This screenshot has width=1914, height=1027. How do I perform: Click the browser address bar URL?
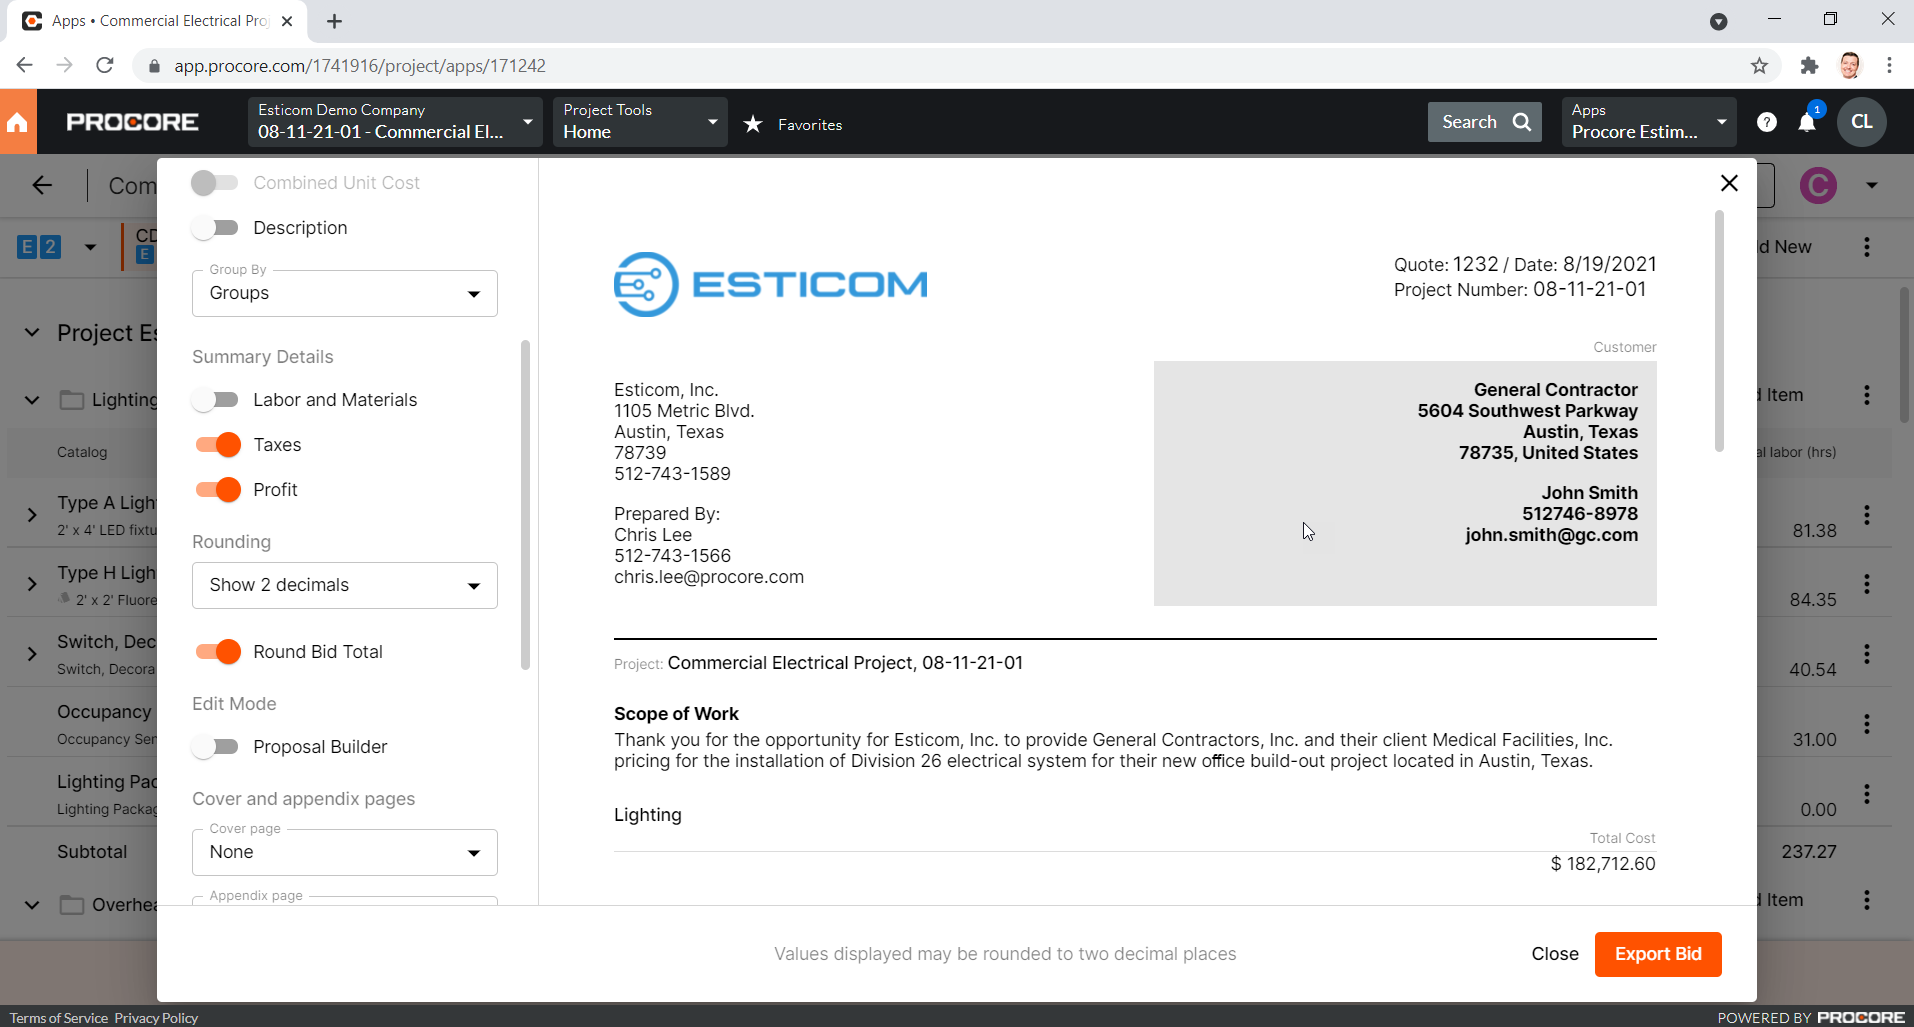(x=360, y=66)
